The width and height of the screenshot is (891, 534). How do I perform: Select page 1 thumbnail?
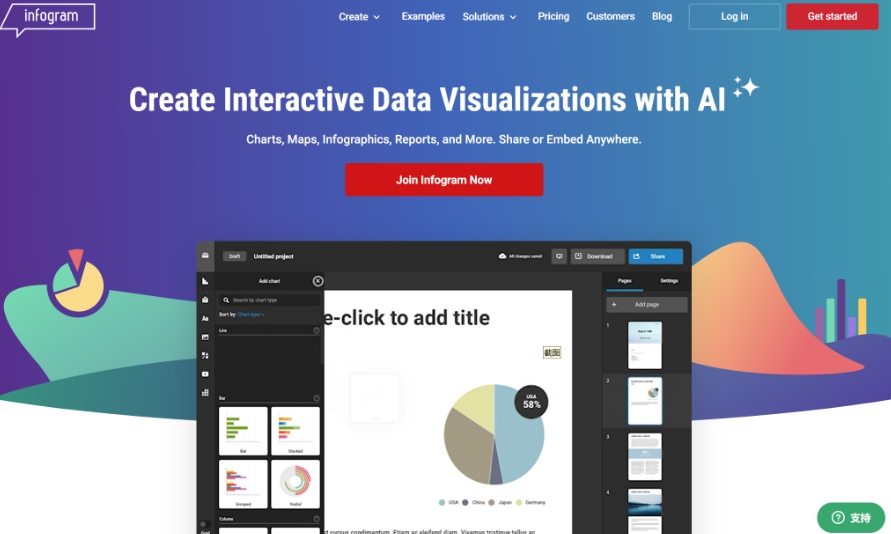click(x=645, y=345)
